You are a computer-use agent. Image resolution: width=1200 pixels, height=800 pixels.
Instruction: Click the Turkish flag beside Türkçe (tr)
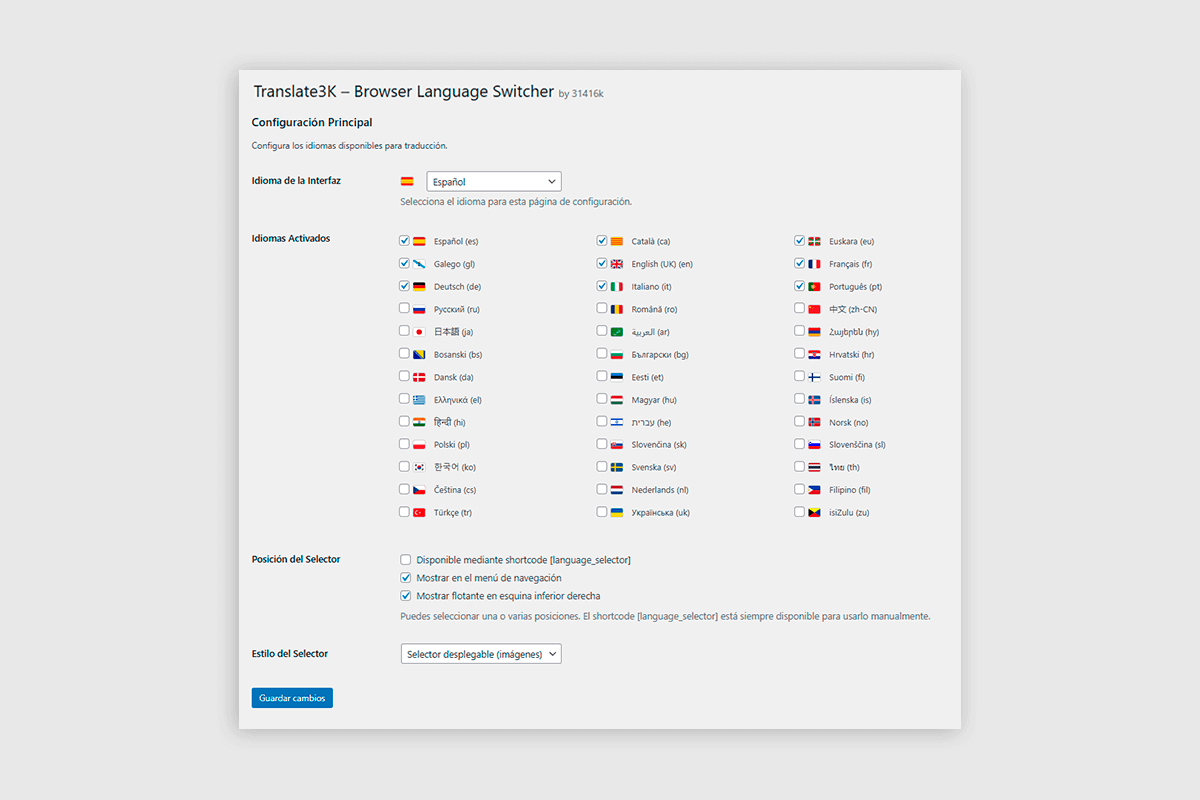point(421,511)
